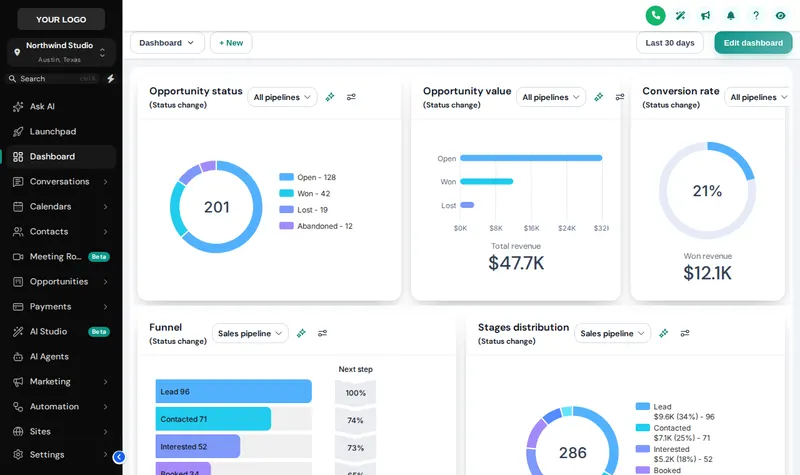
Task: Open Automation in the sidebar
Action: [61, 407]
